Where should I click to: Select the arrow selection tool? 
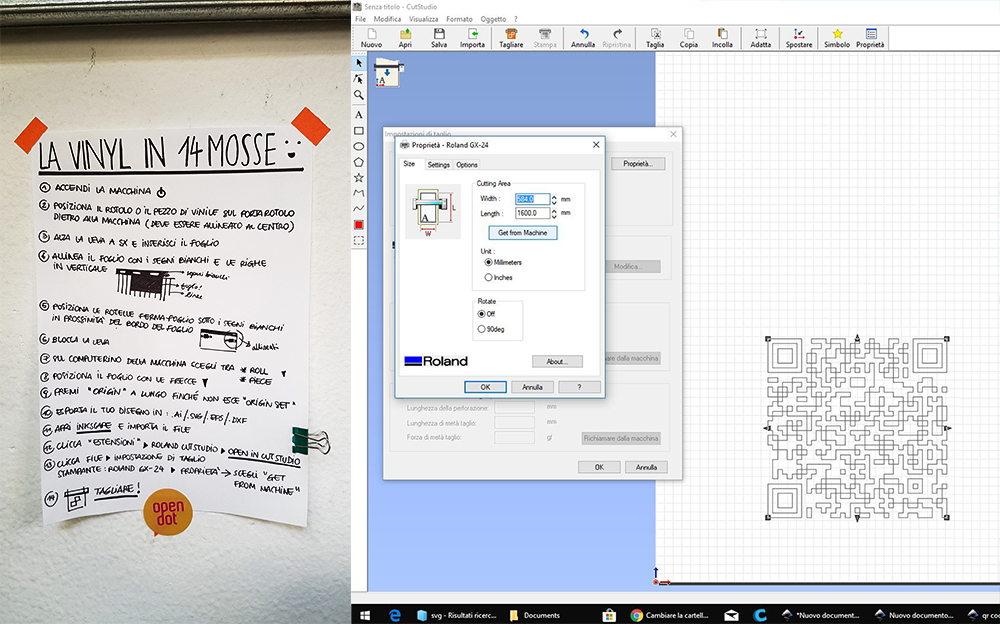359,63
